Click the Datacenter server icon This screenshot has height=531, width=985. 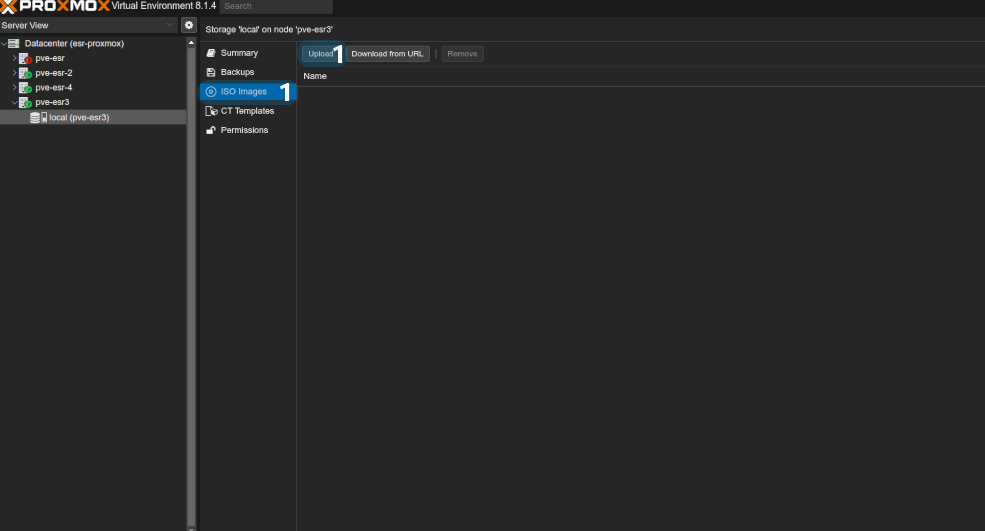(14, 43)
